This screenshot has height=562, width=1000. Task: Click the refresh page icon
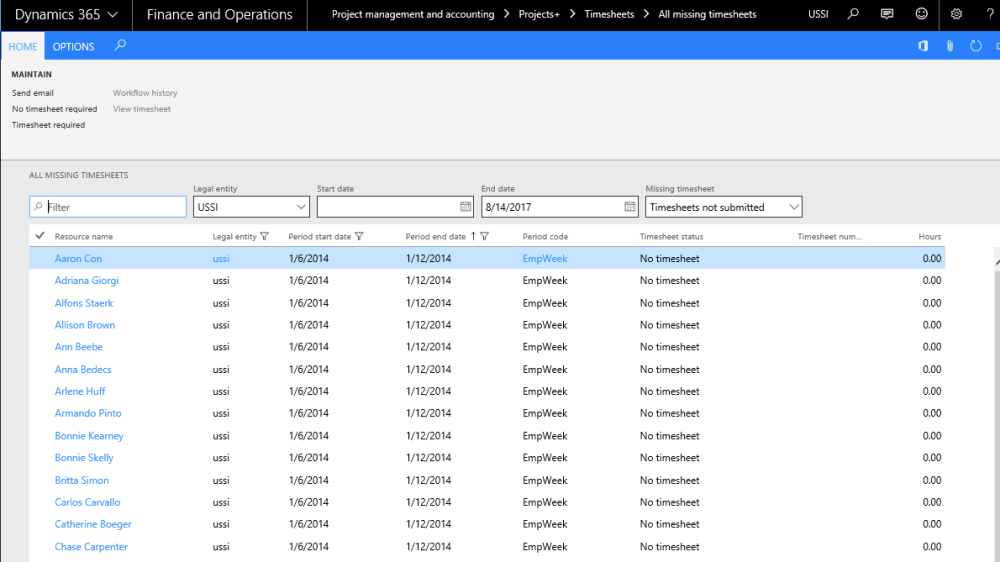point(975,46)
